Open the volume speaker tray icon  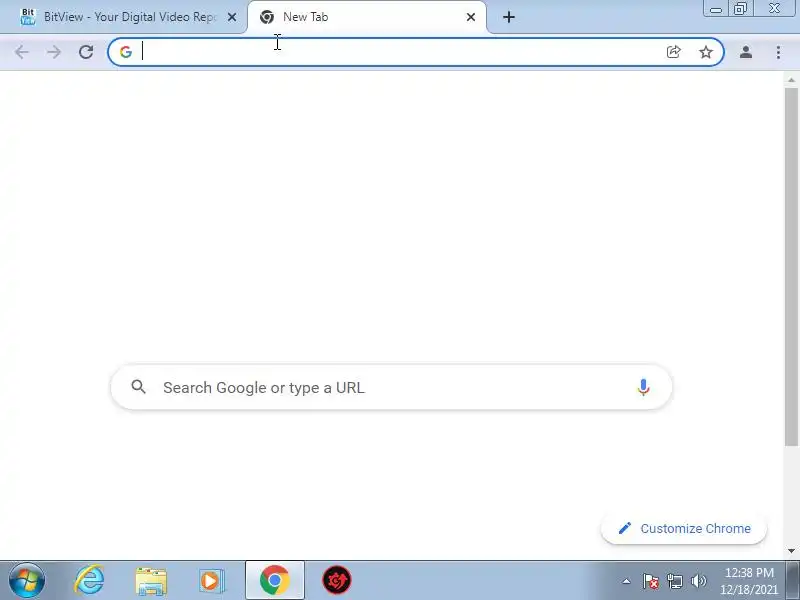(698, 581)
